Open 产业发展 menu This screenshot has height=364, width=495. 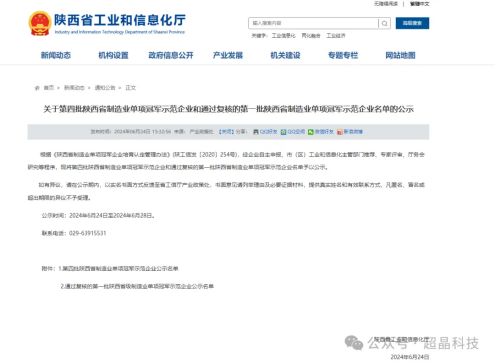coord(228,55)
